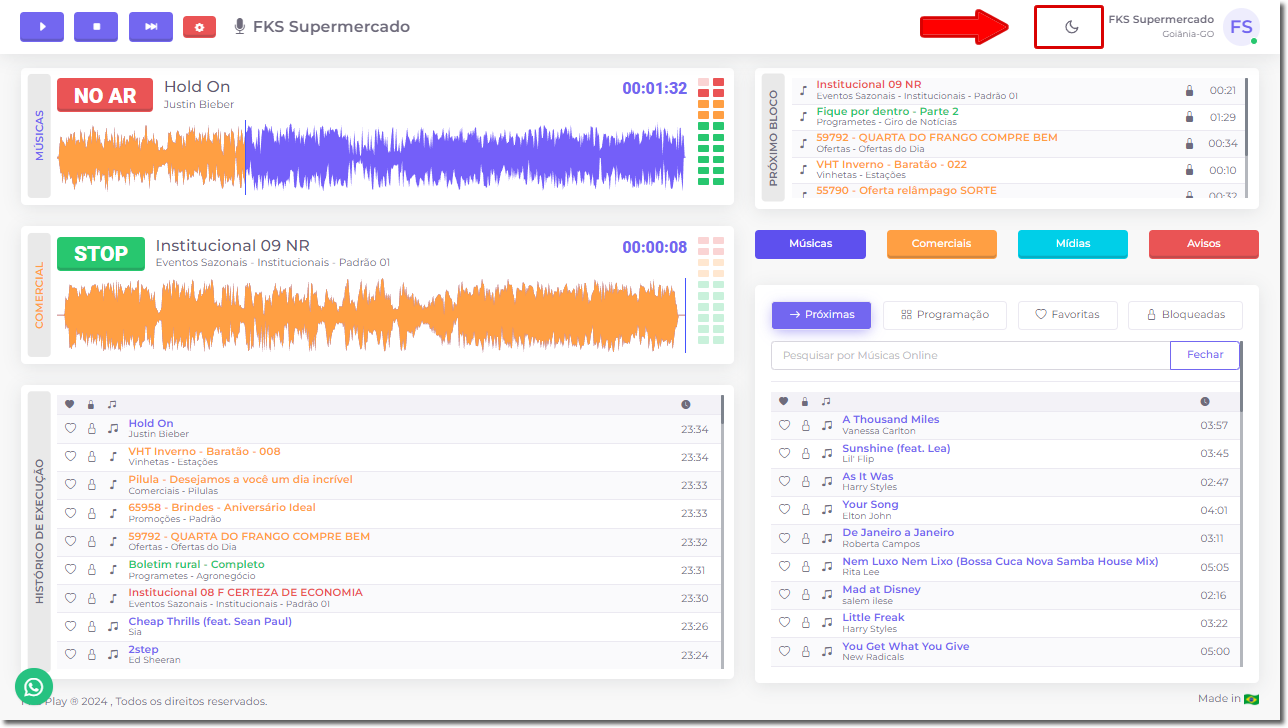Favorite Hold On in execution history
This screenshot has height=728, width=1288.
click(x=70, y=429)
